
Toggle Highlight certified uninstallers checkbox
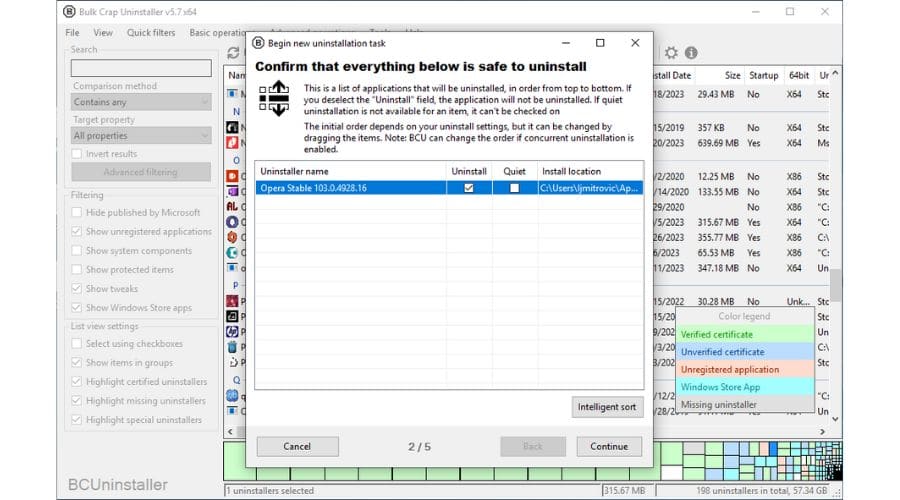tap(77, 382)
